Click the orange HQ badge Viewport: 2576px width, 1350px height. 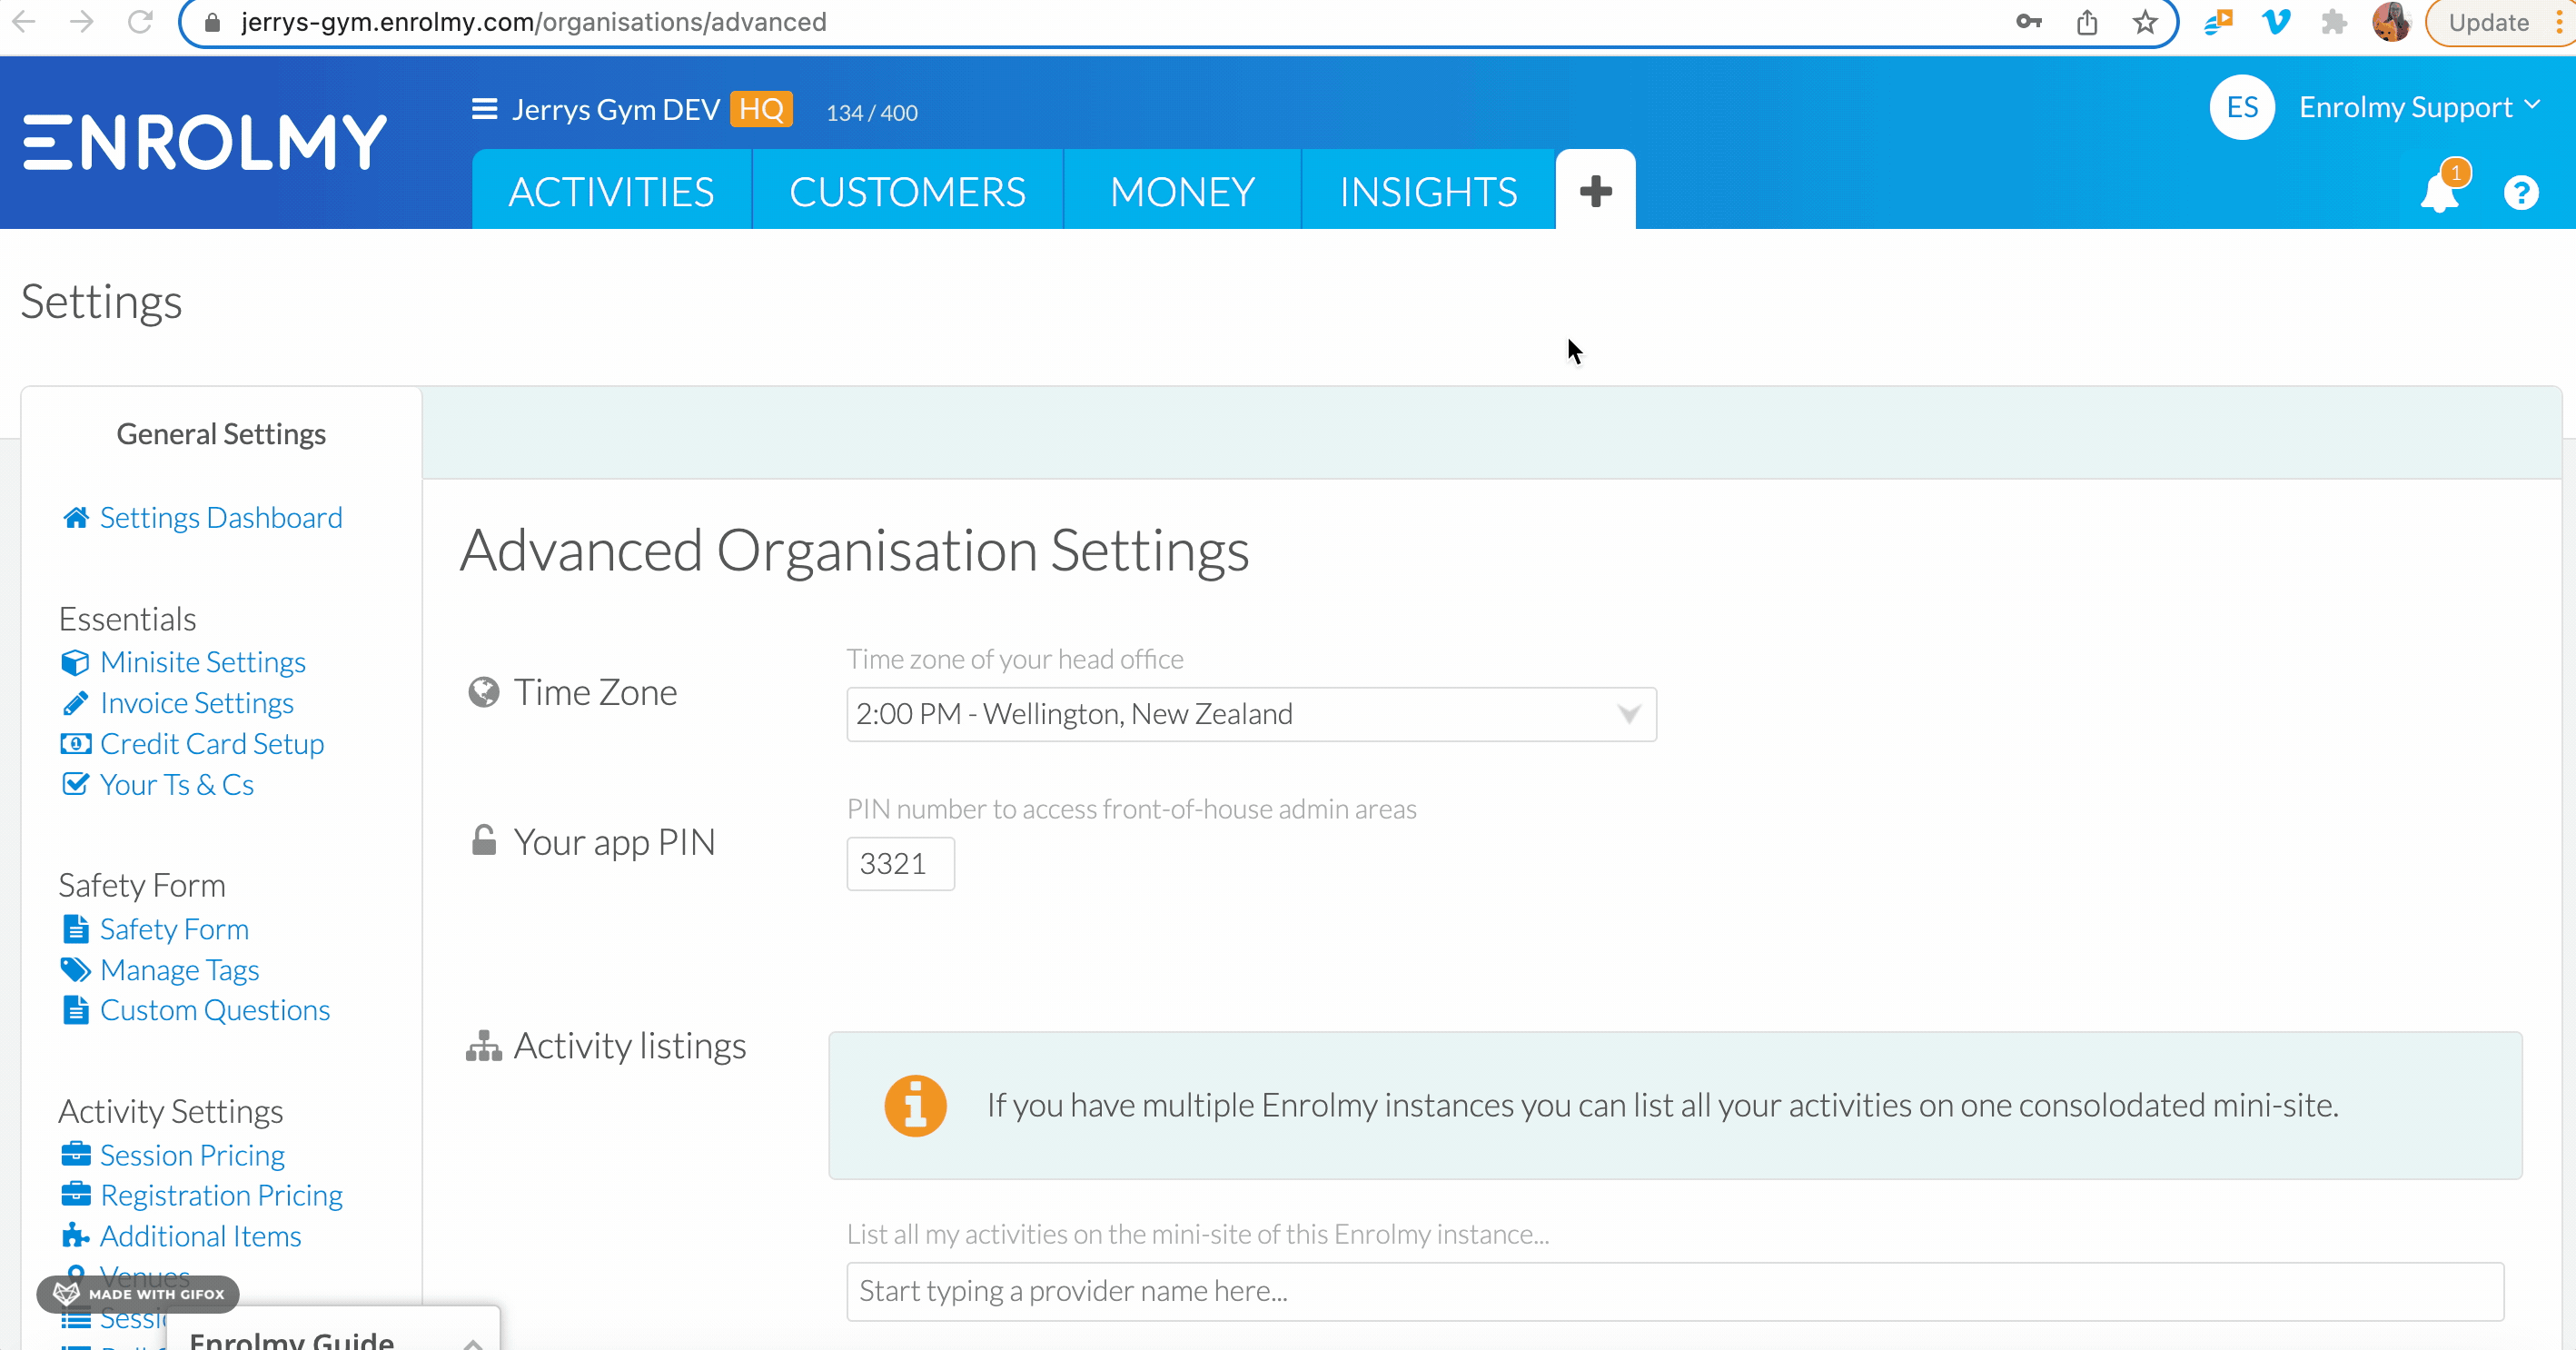(x=761, y=108)
